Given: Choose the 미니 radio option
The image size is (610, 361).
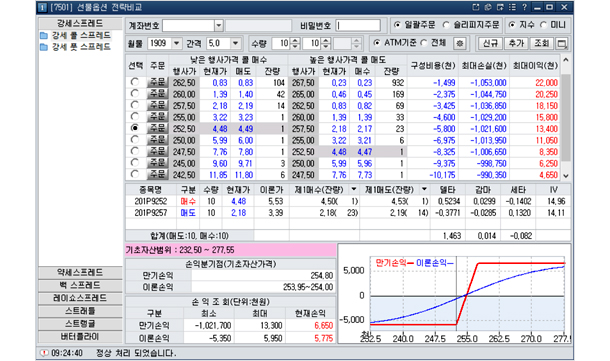Looking at the screenshot, I should point(543,25).
